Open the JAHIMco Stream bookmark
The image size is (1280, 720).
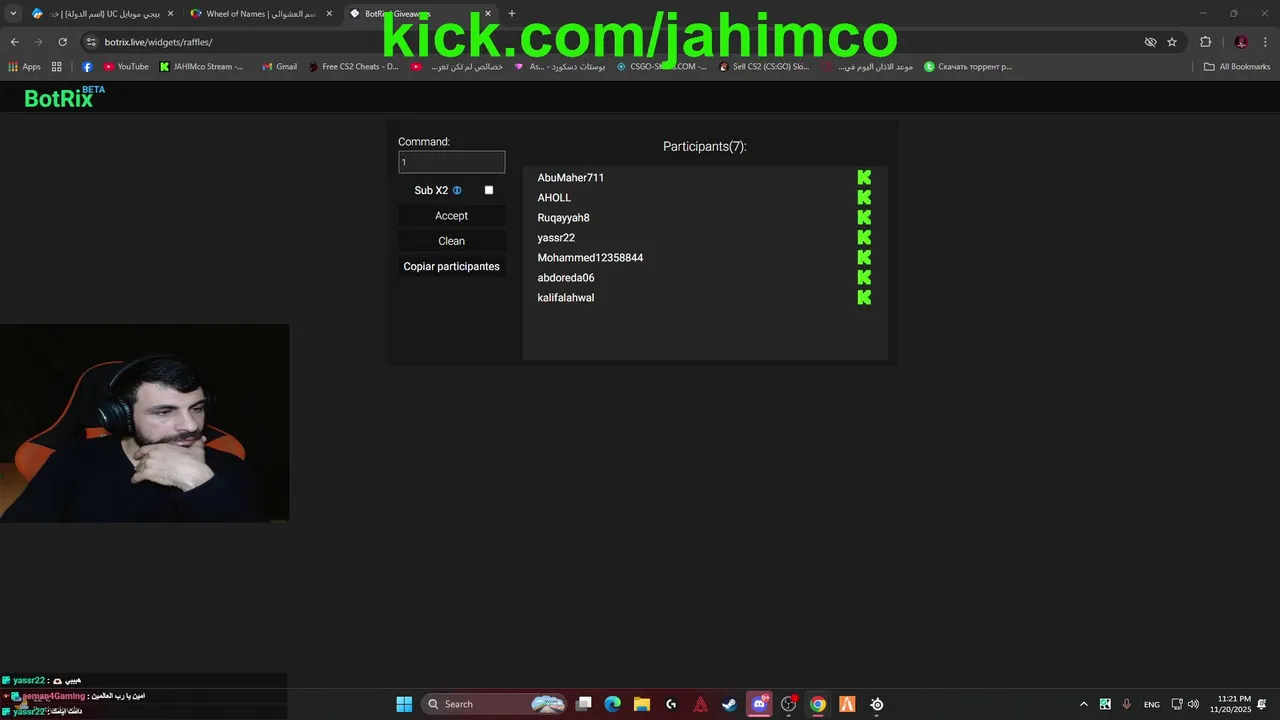[202, 67]
